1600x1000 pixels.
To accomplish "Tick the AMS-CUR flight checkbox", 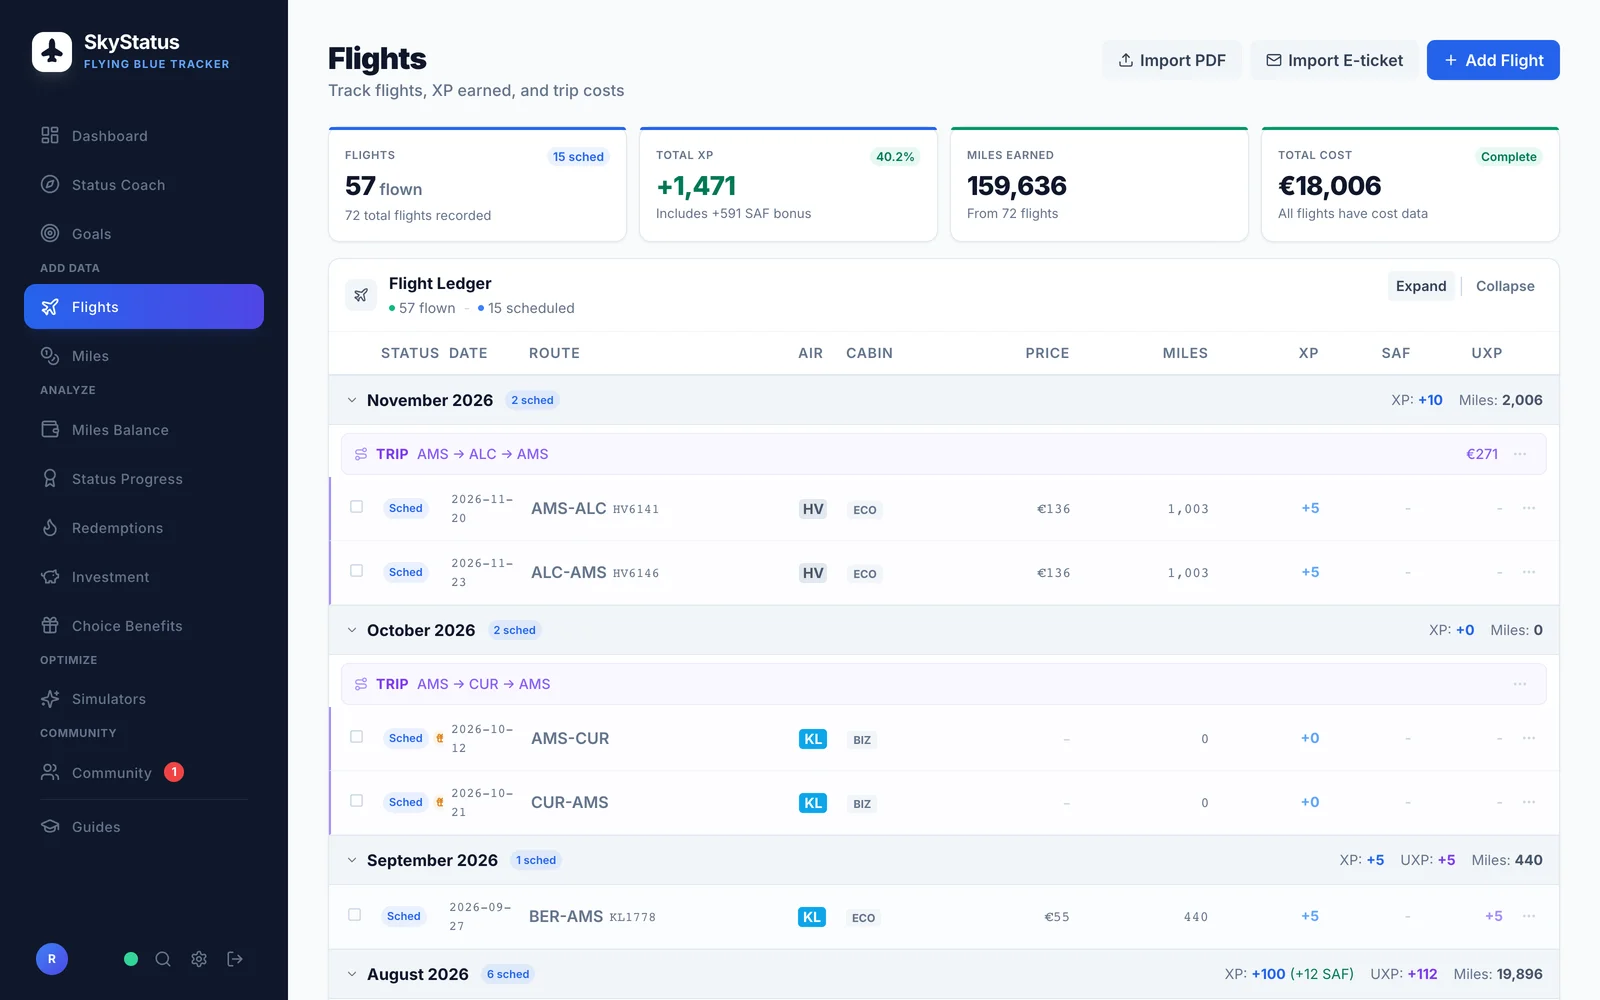I will (356, 737).
